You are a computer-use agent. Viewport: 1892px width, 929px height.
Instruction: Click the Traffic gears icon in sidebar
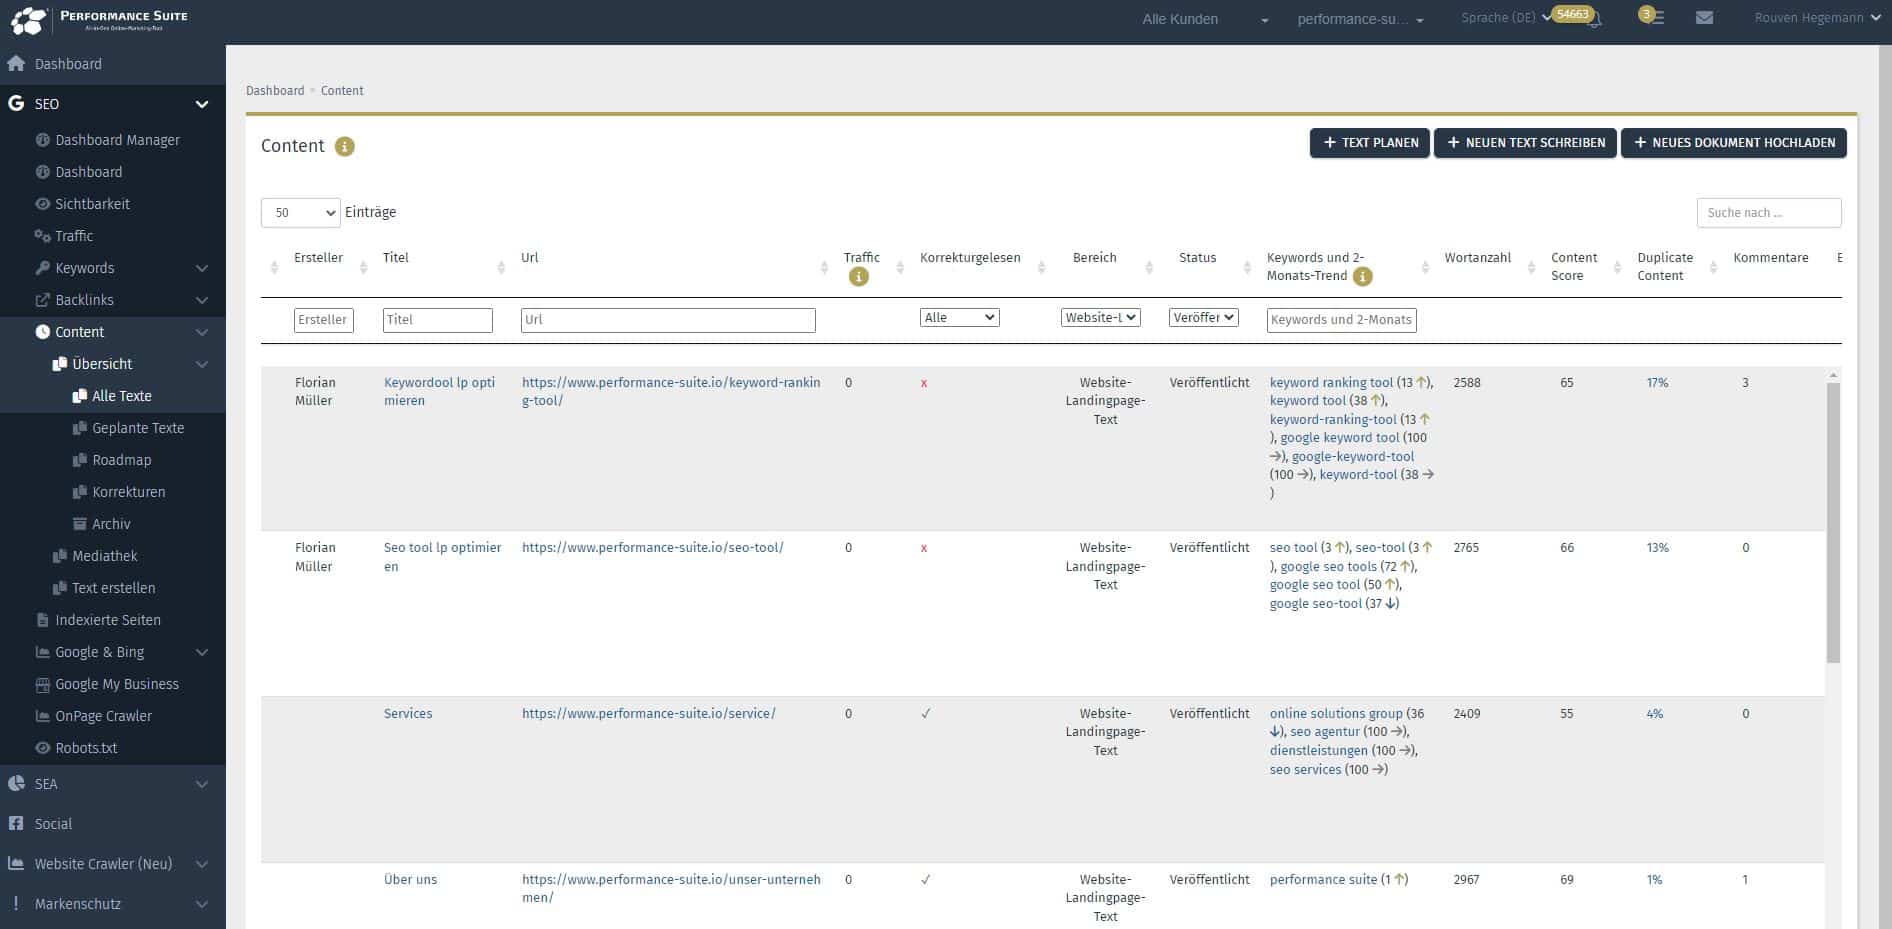tap(42, 236)
